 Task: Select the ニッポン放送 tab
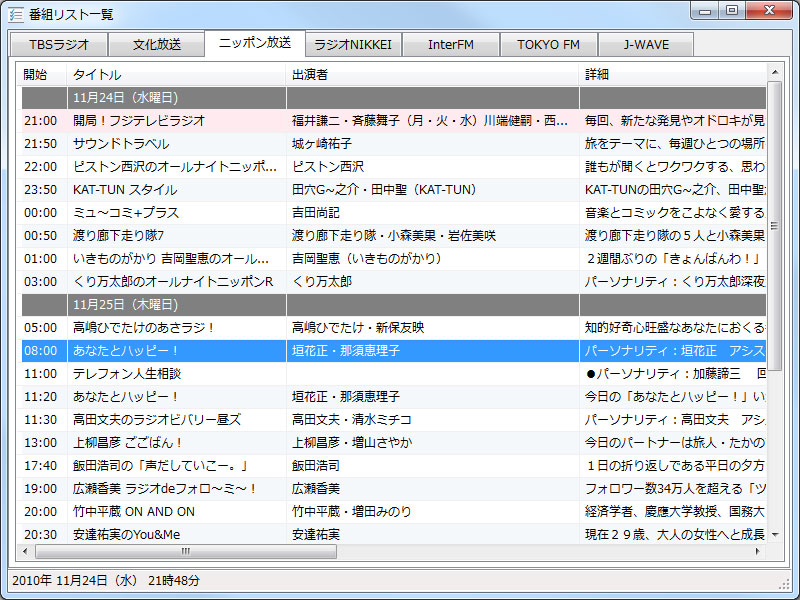pos(256,44)
